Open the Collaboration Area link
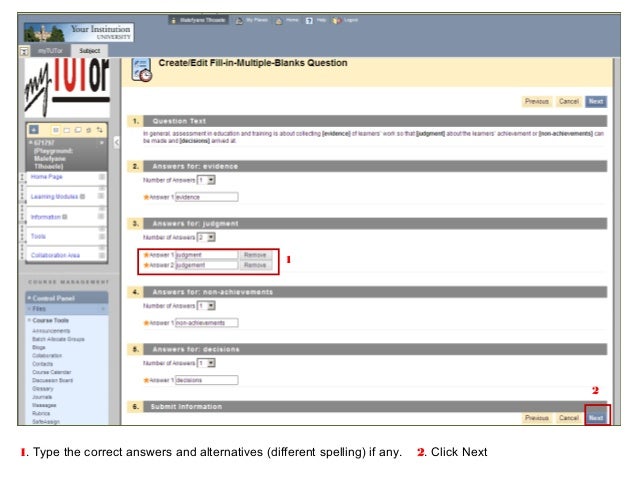Viewport: 638px width, 479px height. coord(55,256)
